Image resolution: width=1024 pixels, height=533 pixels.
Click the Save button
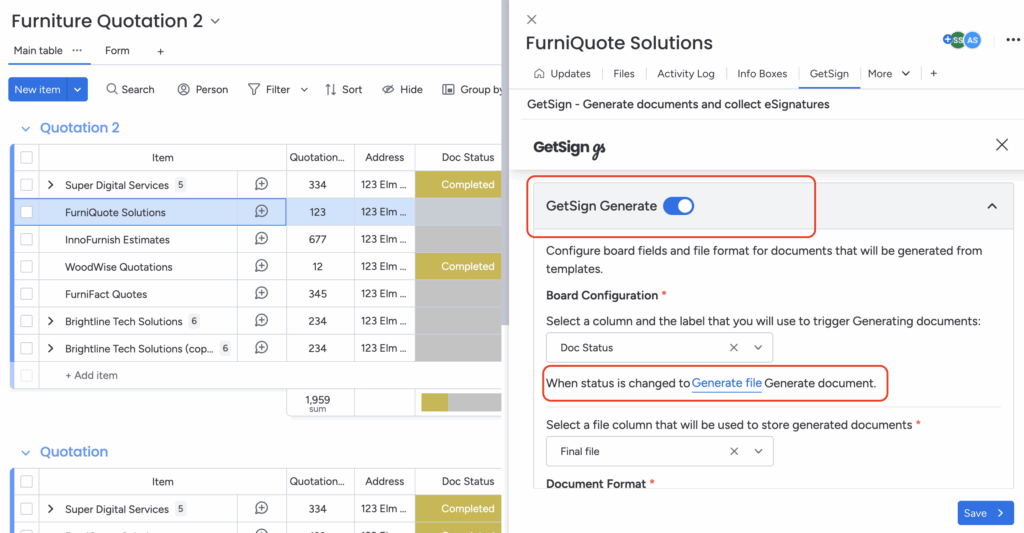(x=985, y=513)
